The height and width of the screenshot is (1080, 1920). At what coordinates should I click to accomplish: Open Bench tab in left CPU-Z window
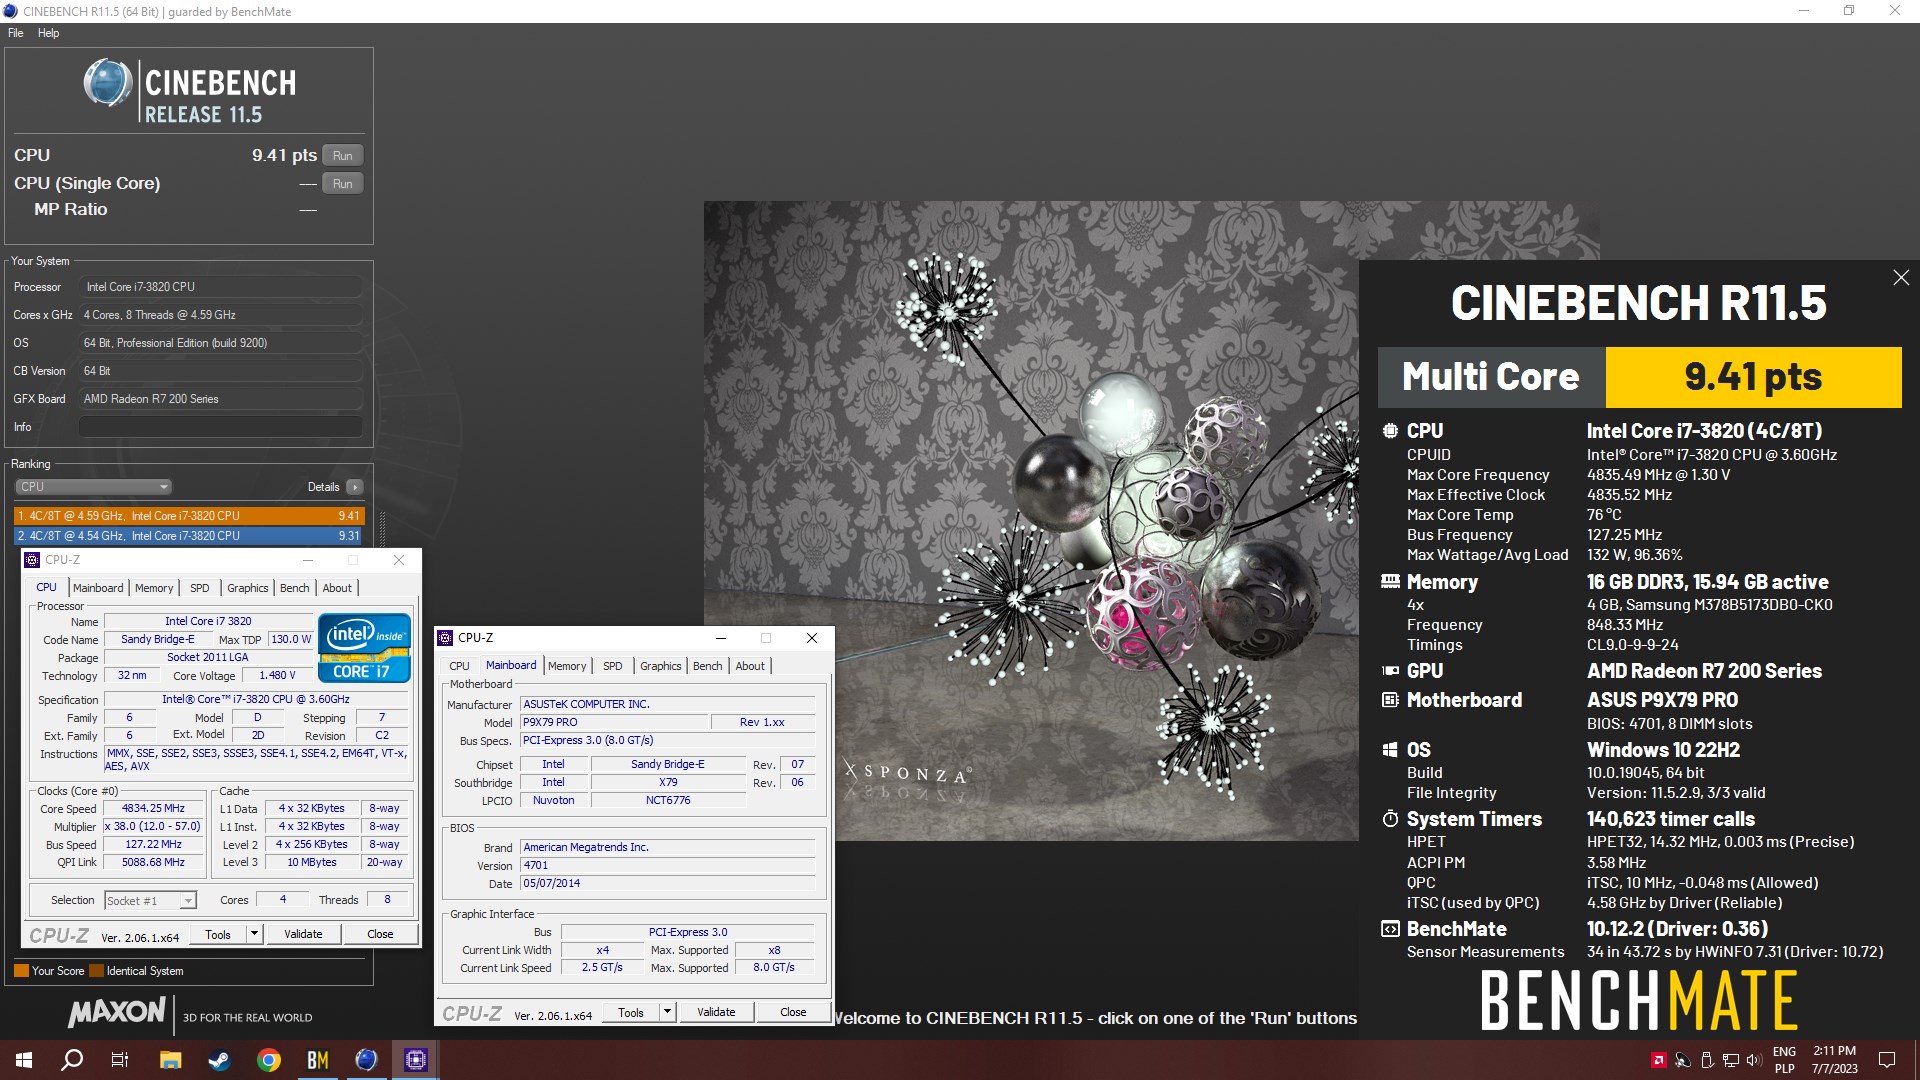coord(294,588)
